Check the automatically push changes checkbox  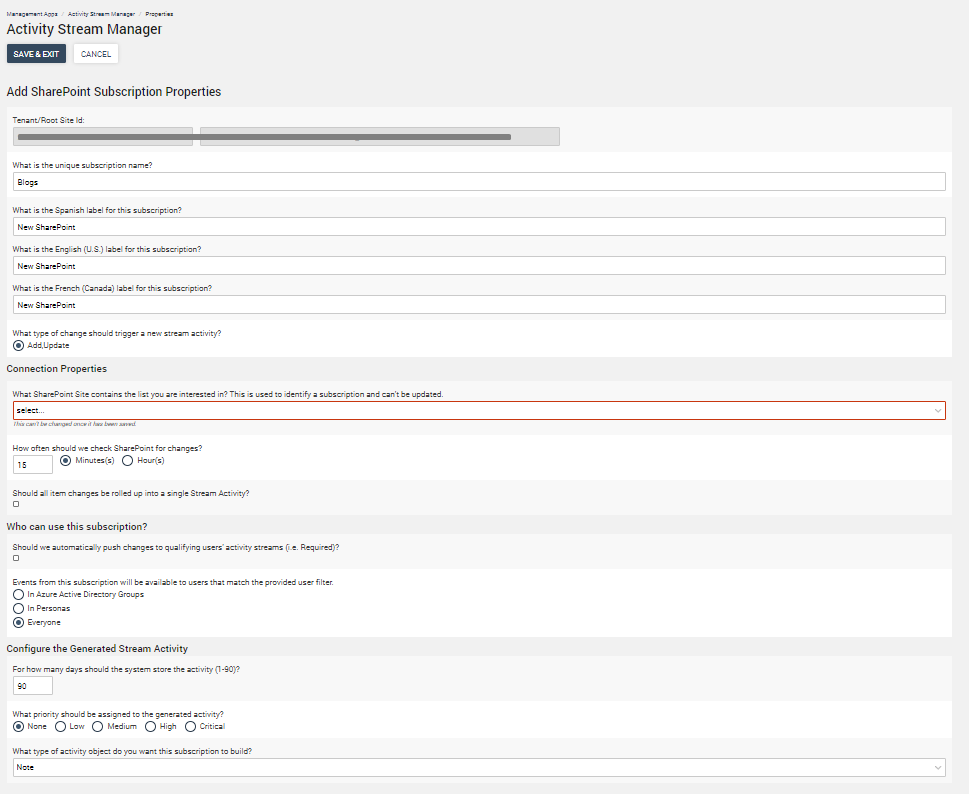click(x=16, y=558)
